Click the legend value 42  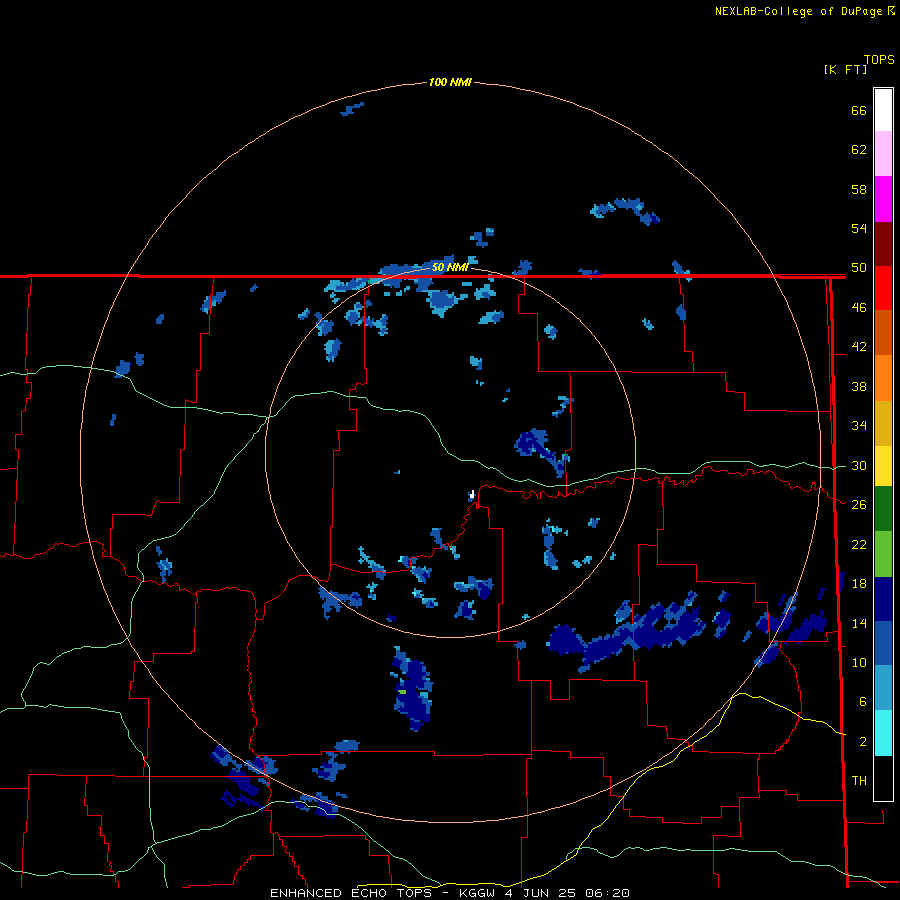(x=859, y=346)
